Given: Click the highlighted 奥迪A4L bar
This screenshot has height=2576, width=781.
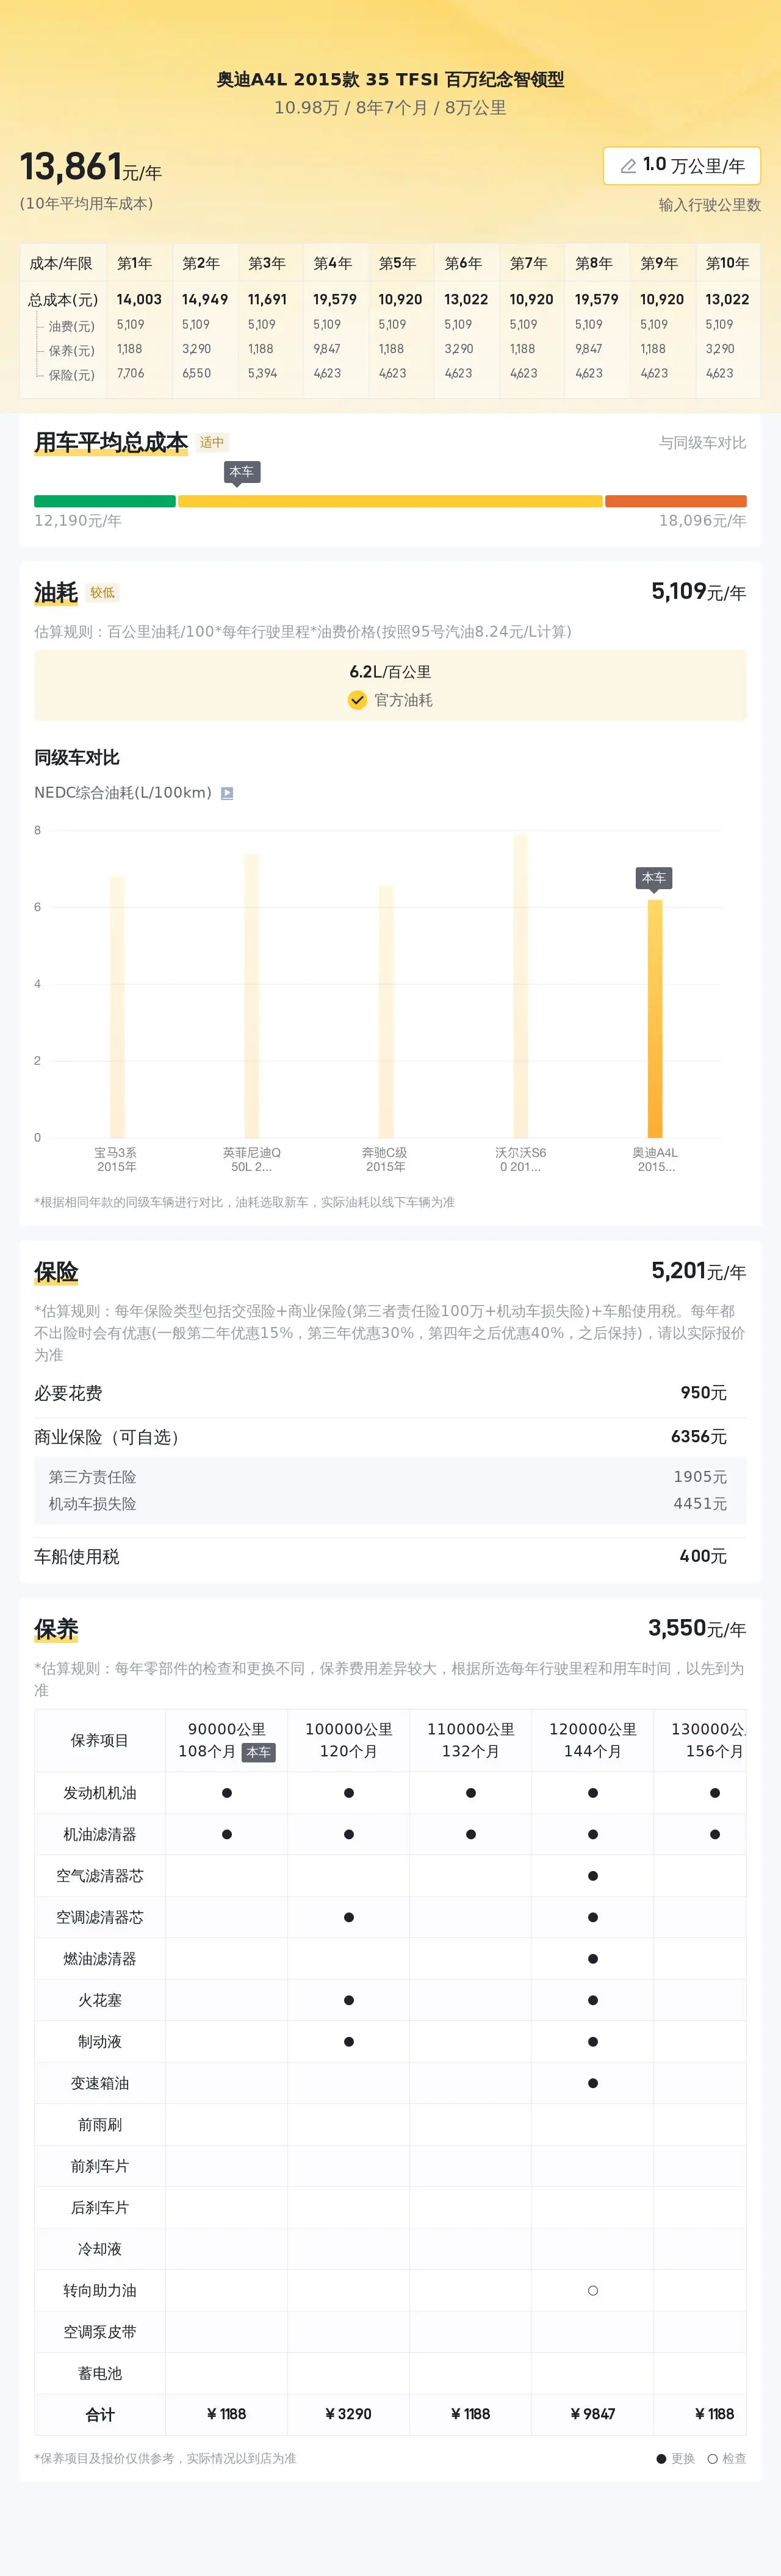Looking at the screenshot, I should pyautogui.click(x=655, y=1019).
